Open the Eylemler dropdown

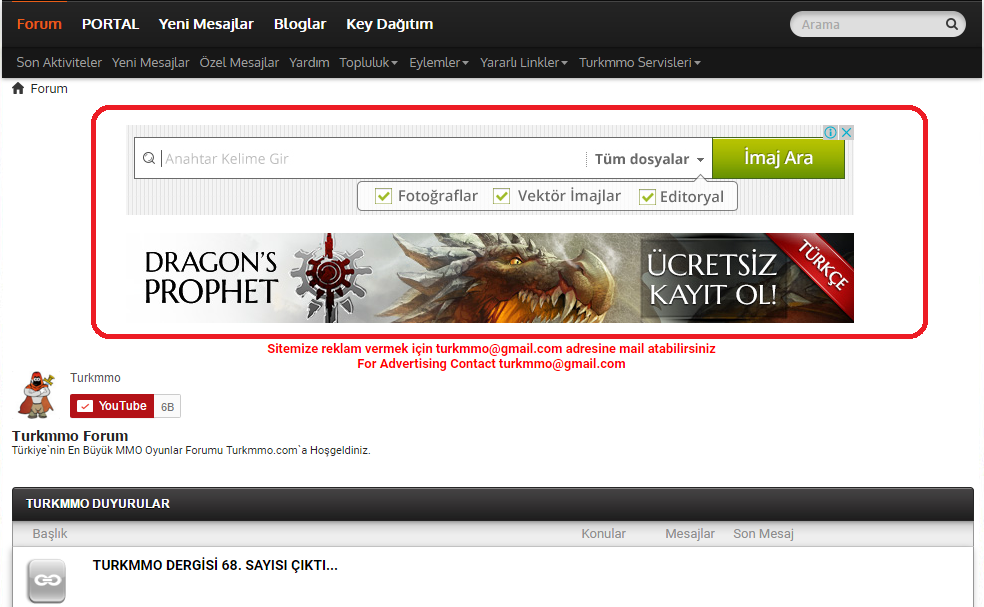point(438,63)
